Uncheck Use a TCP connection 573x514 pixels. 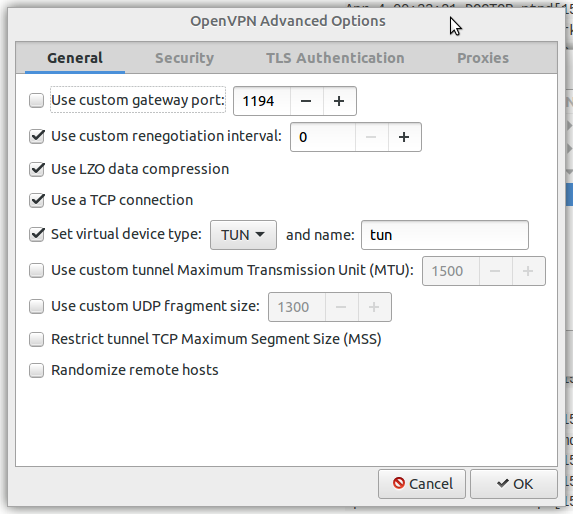37,200
